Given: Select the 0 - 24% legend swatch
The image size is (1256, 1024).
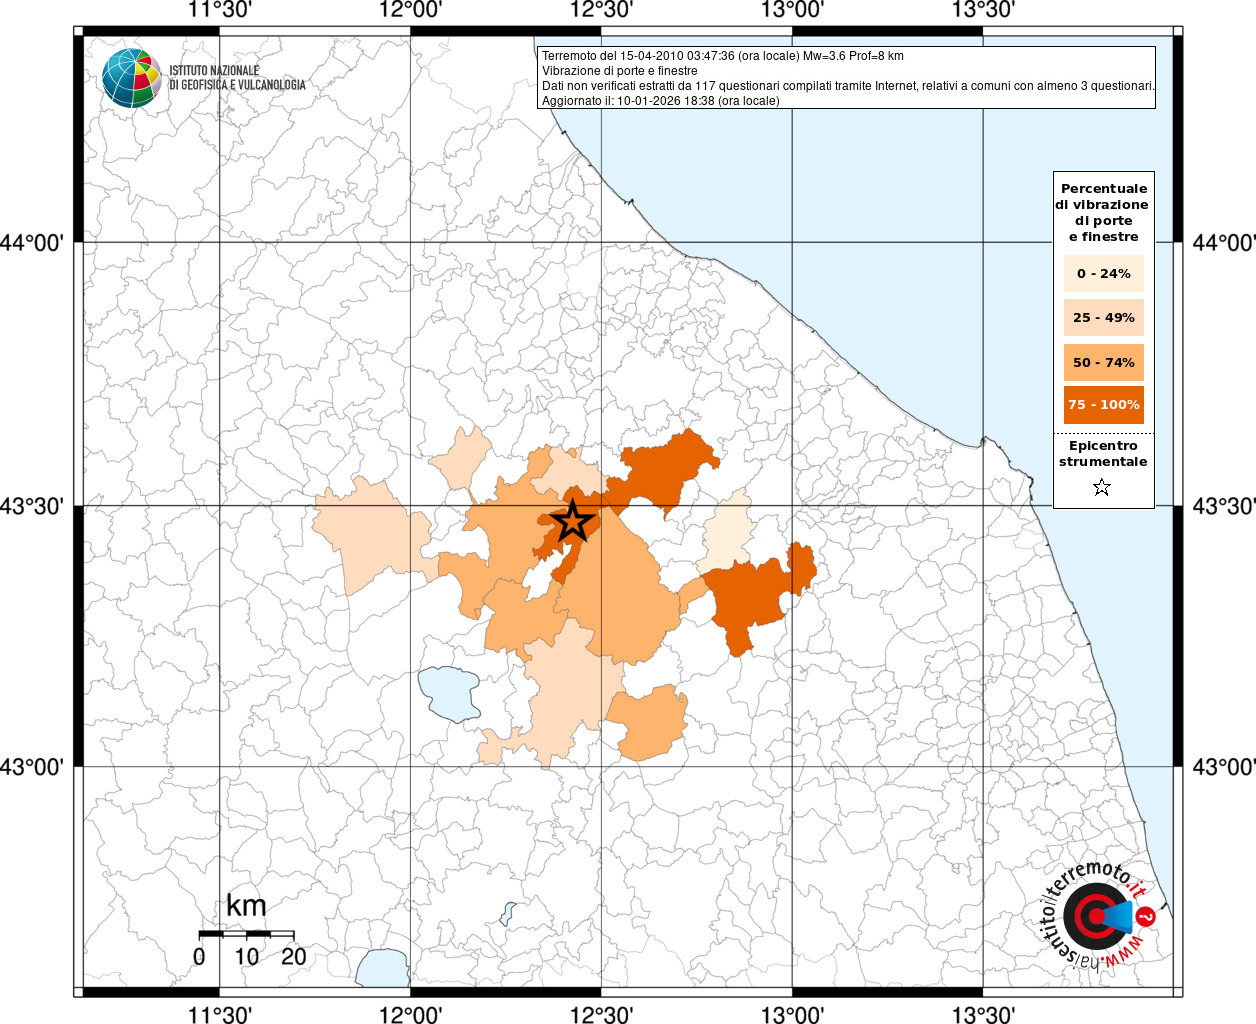Looking at the screenshot, I should [1103, 274].
